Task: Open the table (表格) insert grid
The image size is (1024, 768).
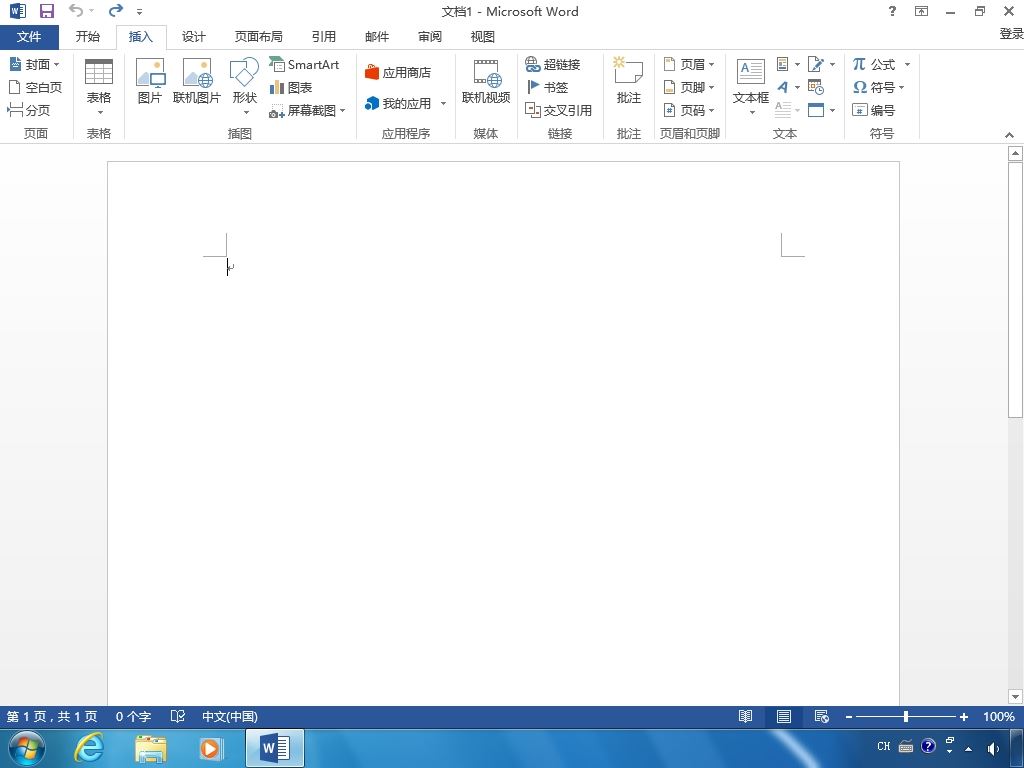Action: (x=99, y=88)
